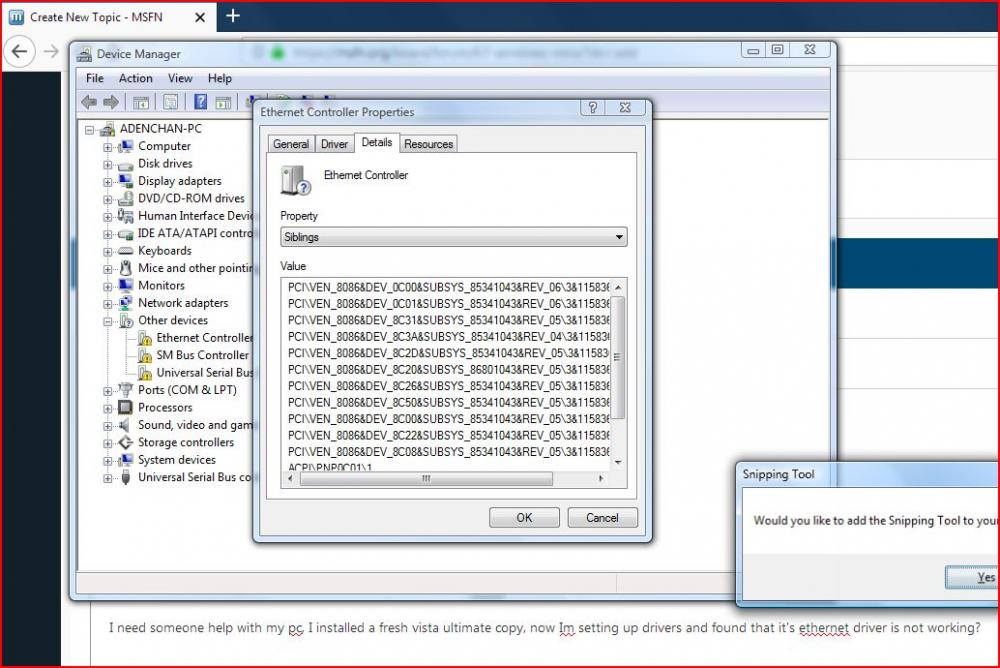Expand the Display adapters tree node
Image resolution: width=1000 pixels, height=668 pixels.
point(108,182)
